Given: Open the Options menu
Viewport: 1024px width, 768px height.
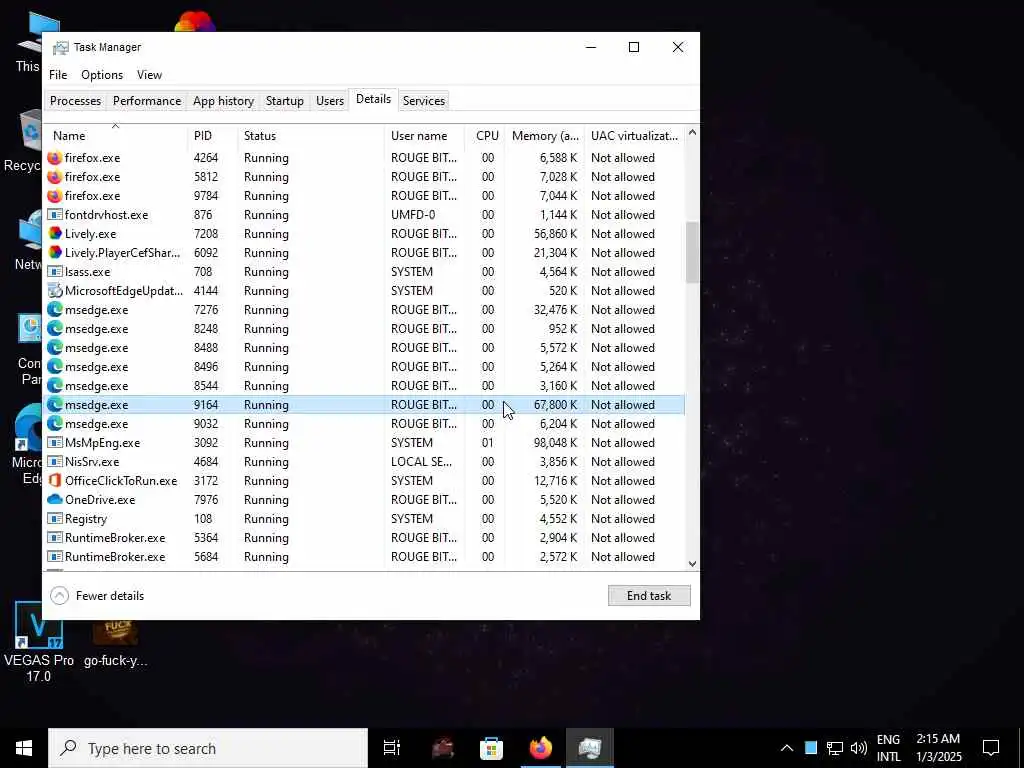Looking at the screenshot, I should (102, 75).
